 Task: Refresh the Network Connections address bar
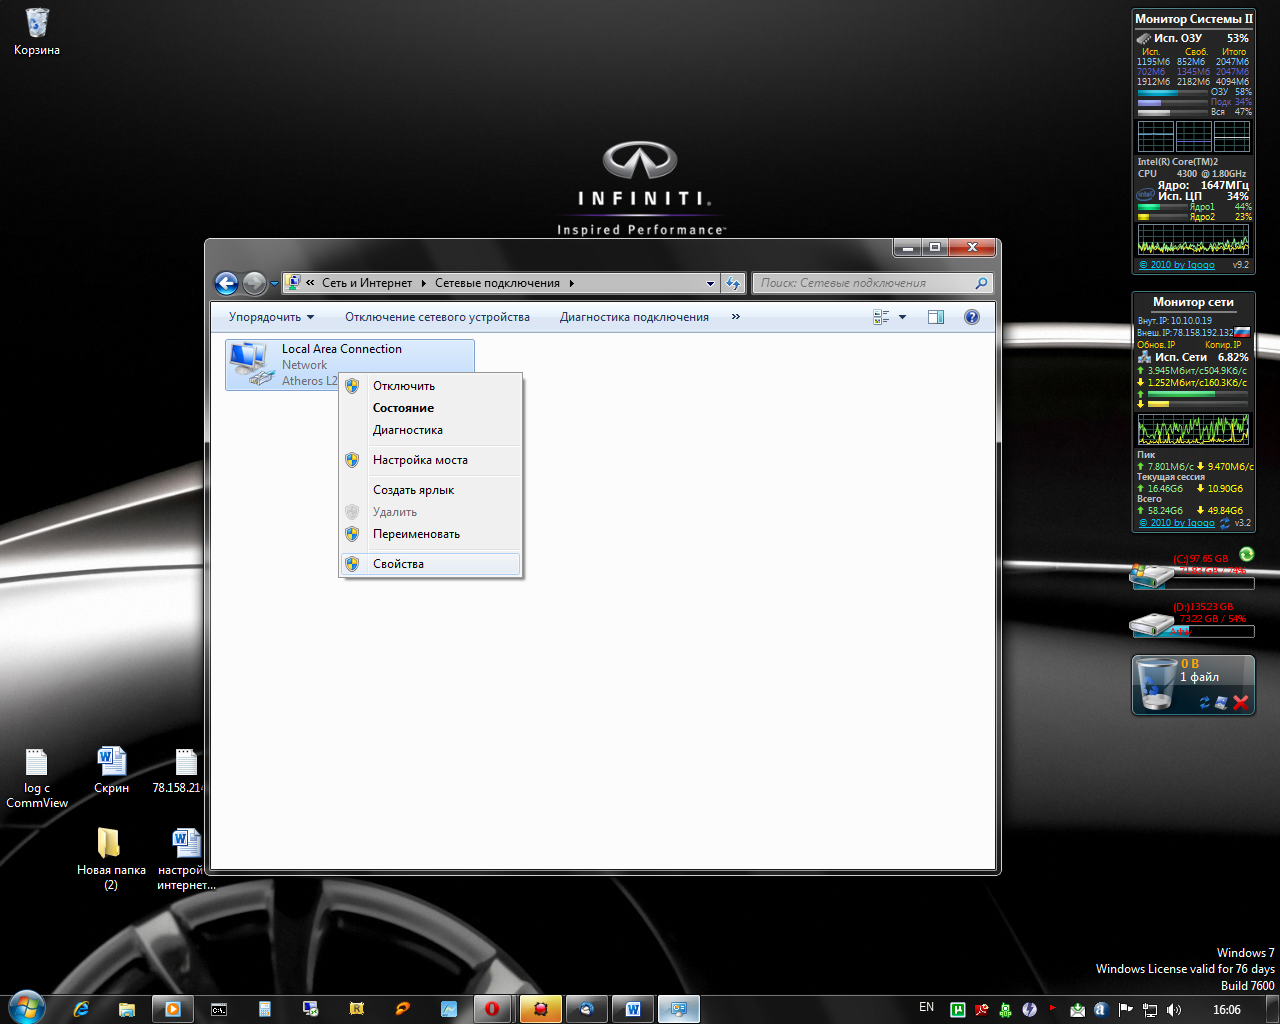pyautogui.click(x=734, y=283)
